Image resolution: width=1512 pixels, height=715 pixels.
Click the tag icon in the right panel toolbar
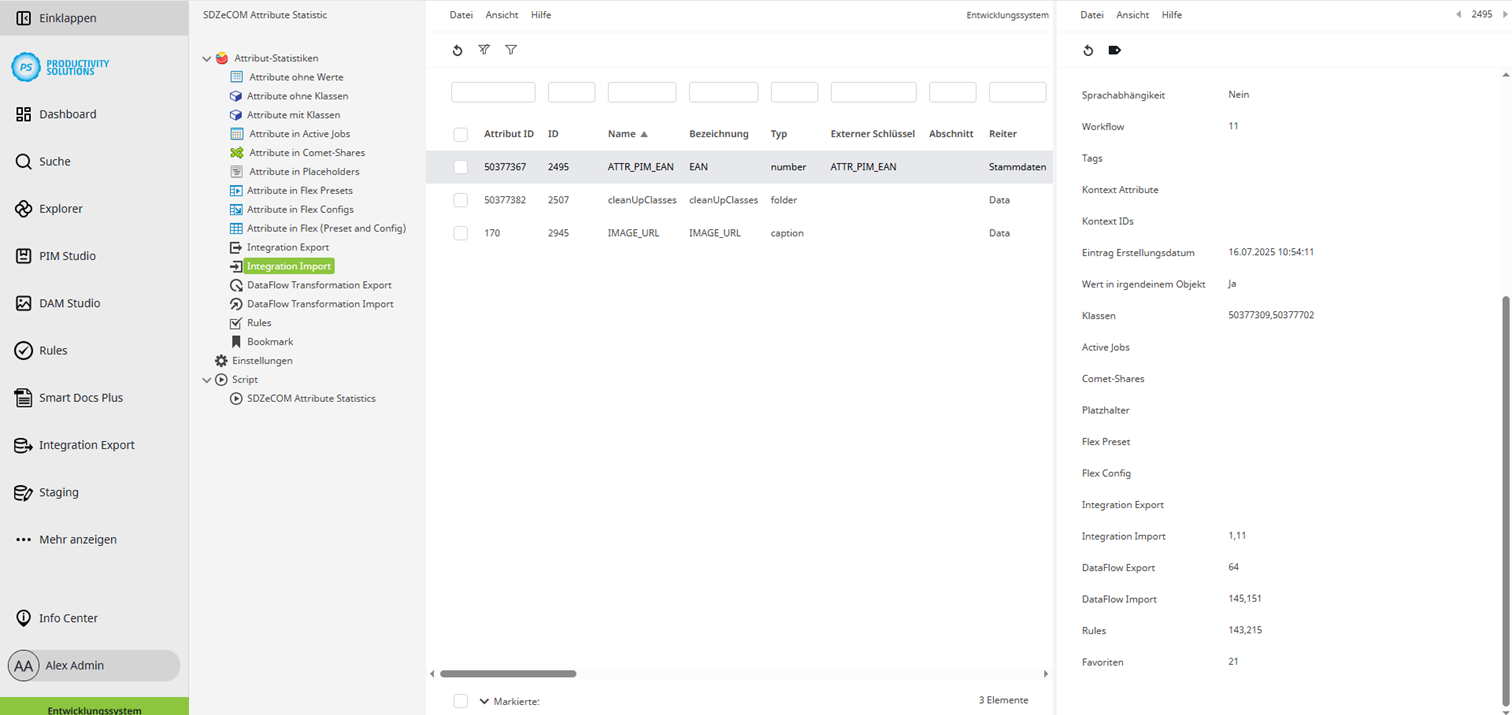tap(1113, 49)
